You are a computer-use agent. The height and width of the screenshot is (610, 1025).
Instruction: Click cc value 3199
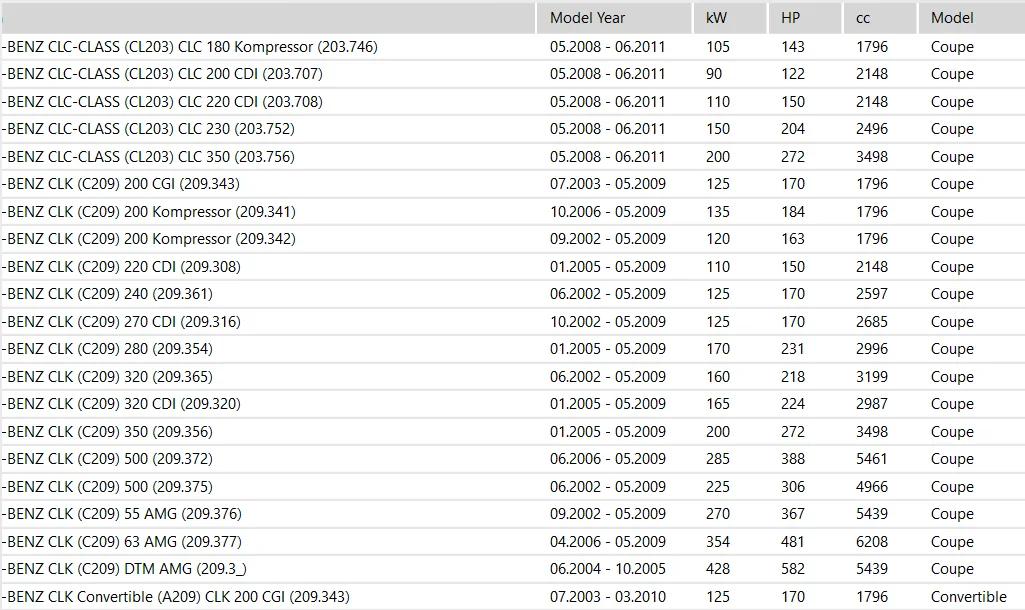[x=872, y=377]
